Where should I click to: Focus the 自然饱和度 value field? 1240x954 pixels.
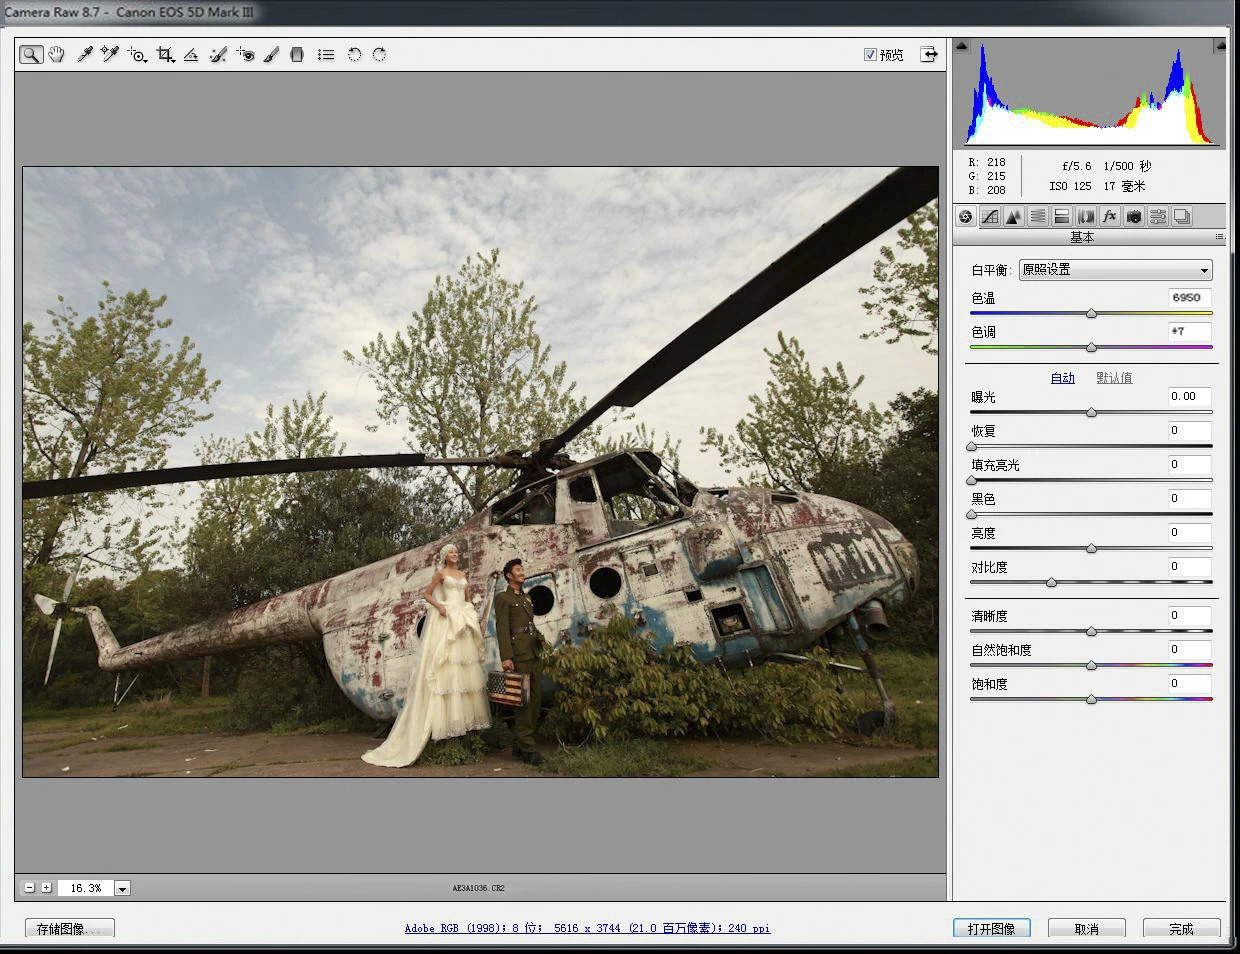(x=1189, y=649)
